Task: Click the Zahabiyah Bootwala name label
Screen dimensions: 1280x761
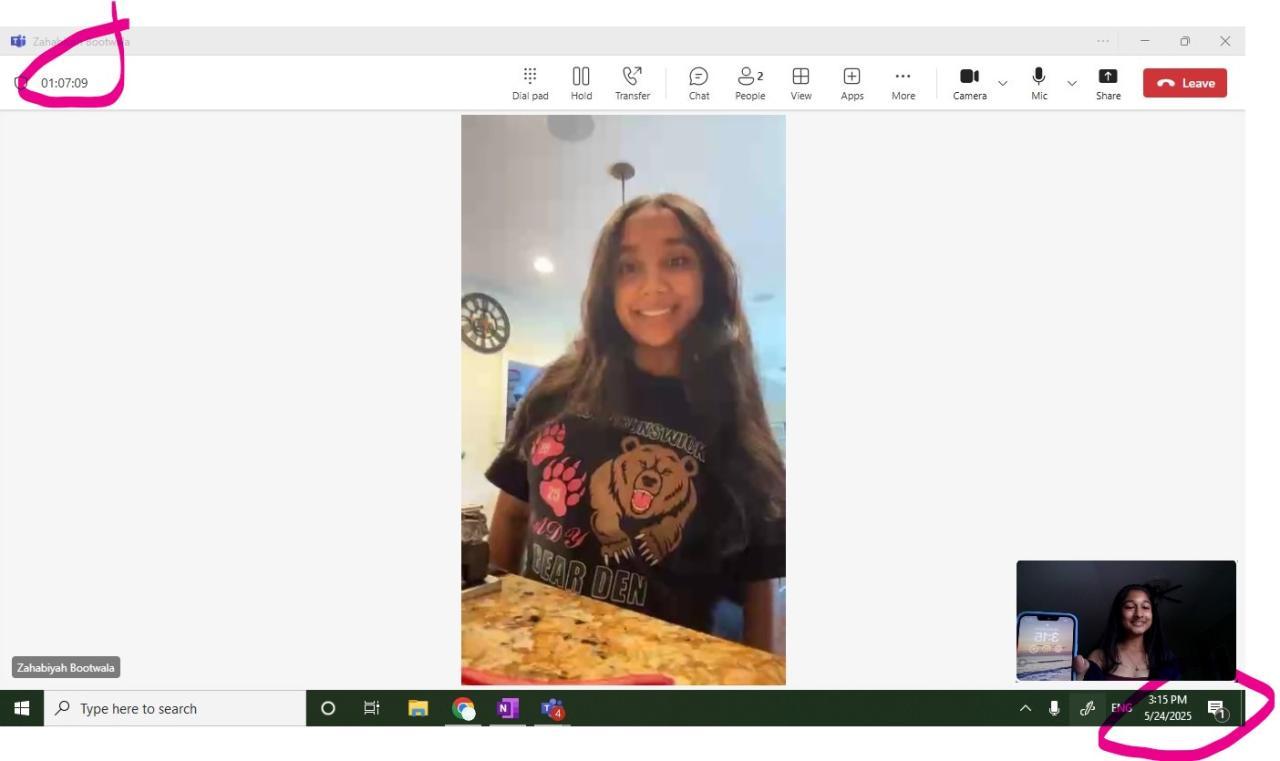Action: [65, 667]
